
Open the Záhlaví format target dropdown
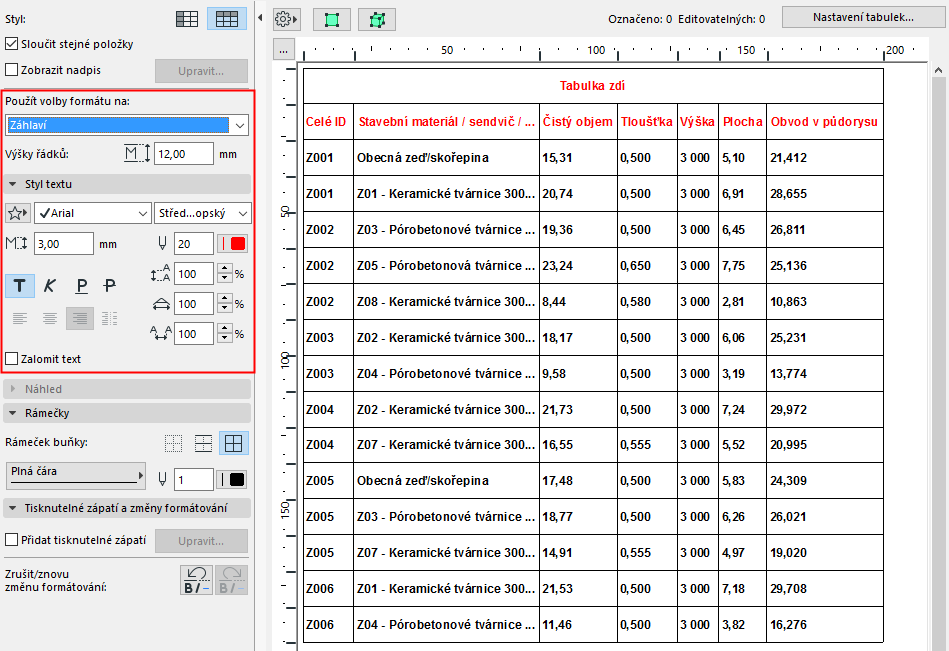pyautogui.click(x=127, y=125)
